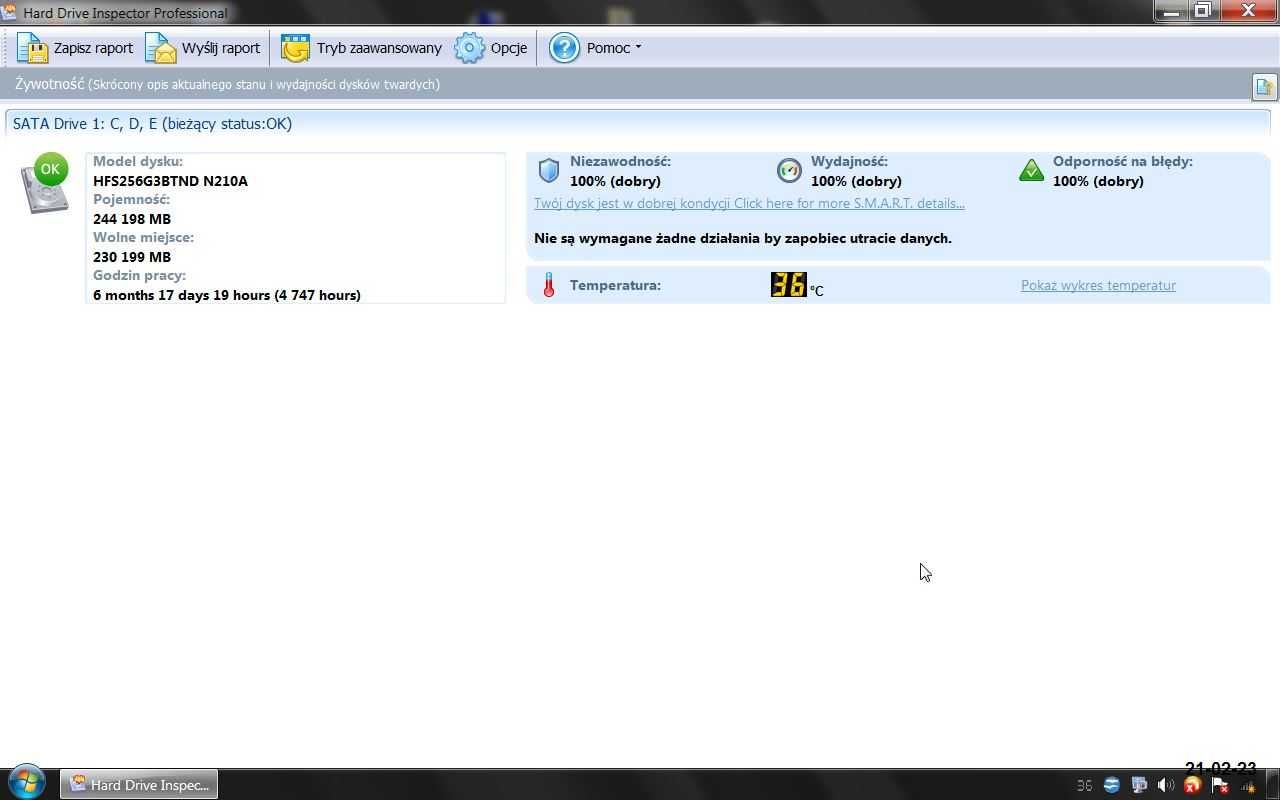Image resolution: width=1280 pixels, height=800 pixels.
Task: Click the report icon at right of Żywotność bar
Action: coord(1264,87)
